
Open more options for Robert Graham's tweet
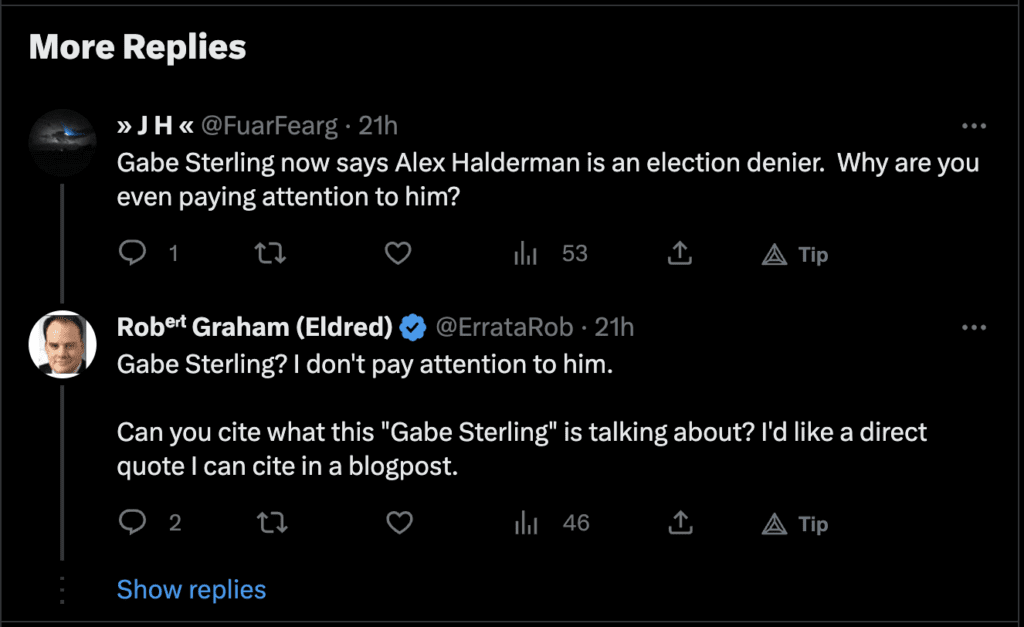(x=974, y=327)
